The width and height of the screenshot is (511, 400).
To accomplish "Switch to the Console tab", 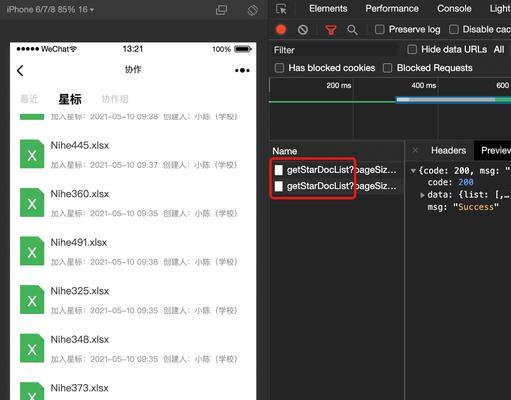I will [454, 9].
